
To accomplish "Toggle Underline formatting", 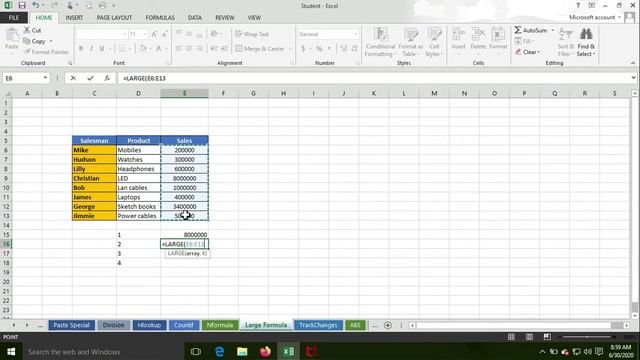I will pyautogui.click(x=102, y=49).
